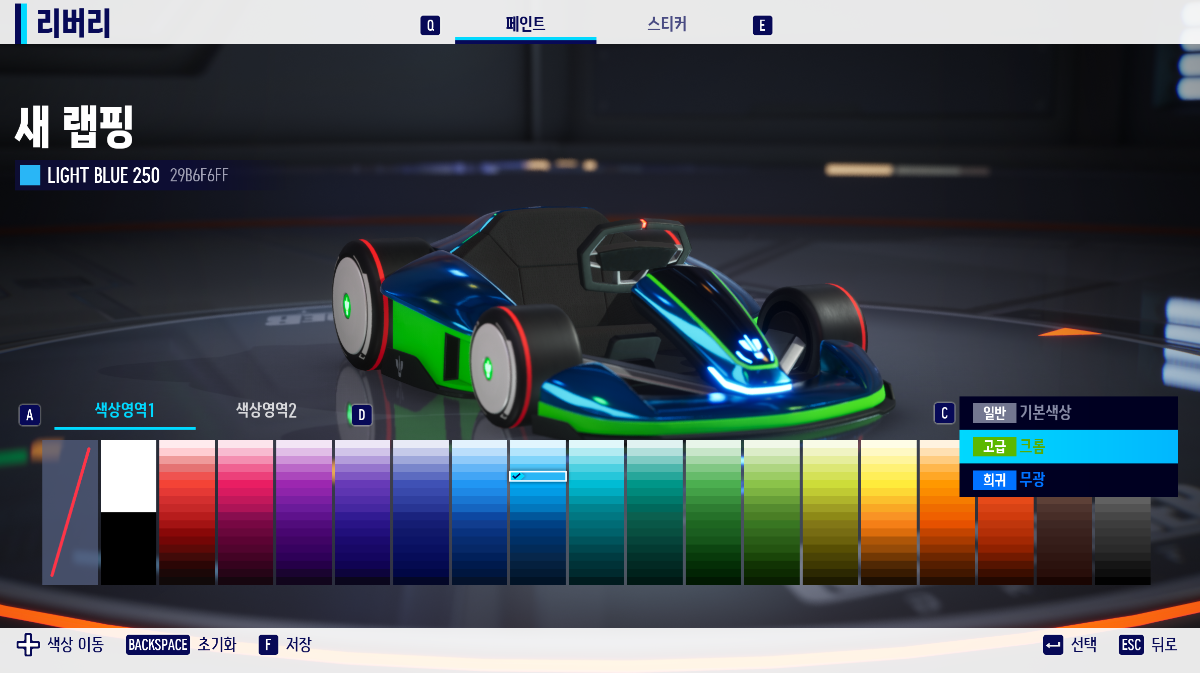Screen dimensions: 1200x673
Task: Click the 색상 이동 hint label
Action: (75, 645)
